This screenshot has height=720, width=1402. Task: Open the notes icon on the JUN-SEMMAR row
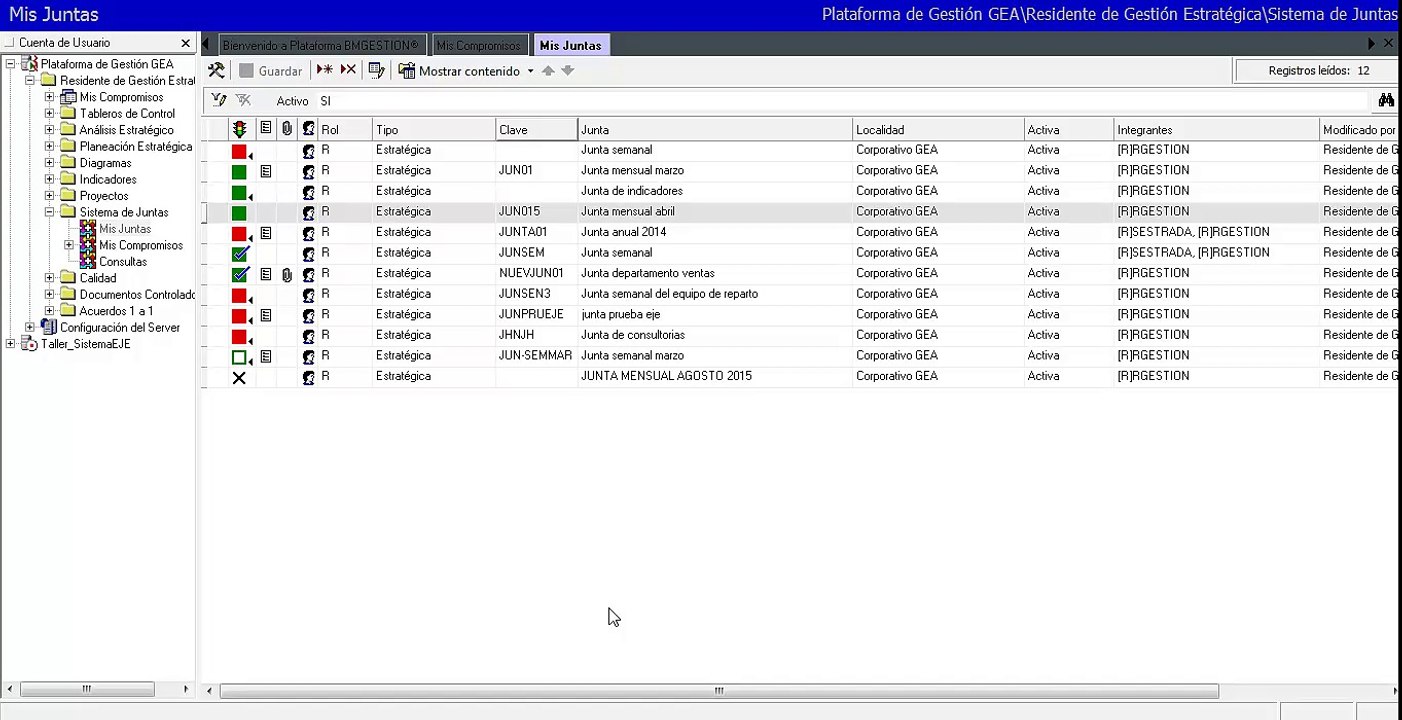(265, 356)
